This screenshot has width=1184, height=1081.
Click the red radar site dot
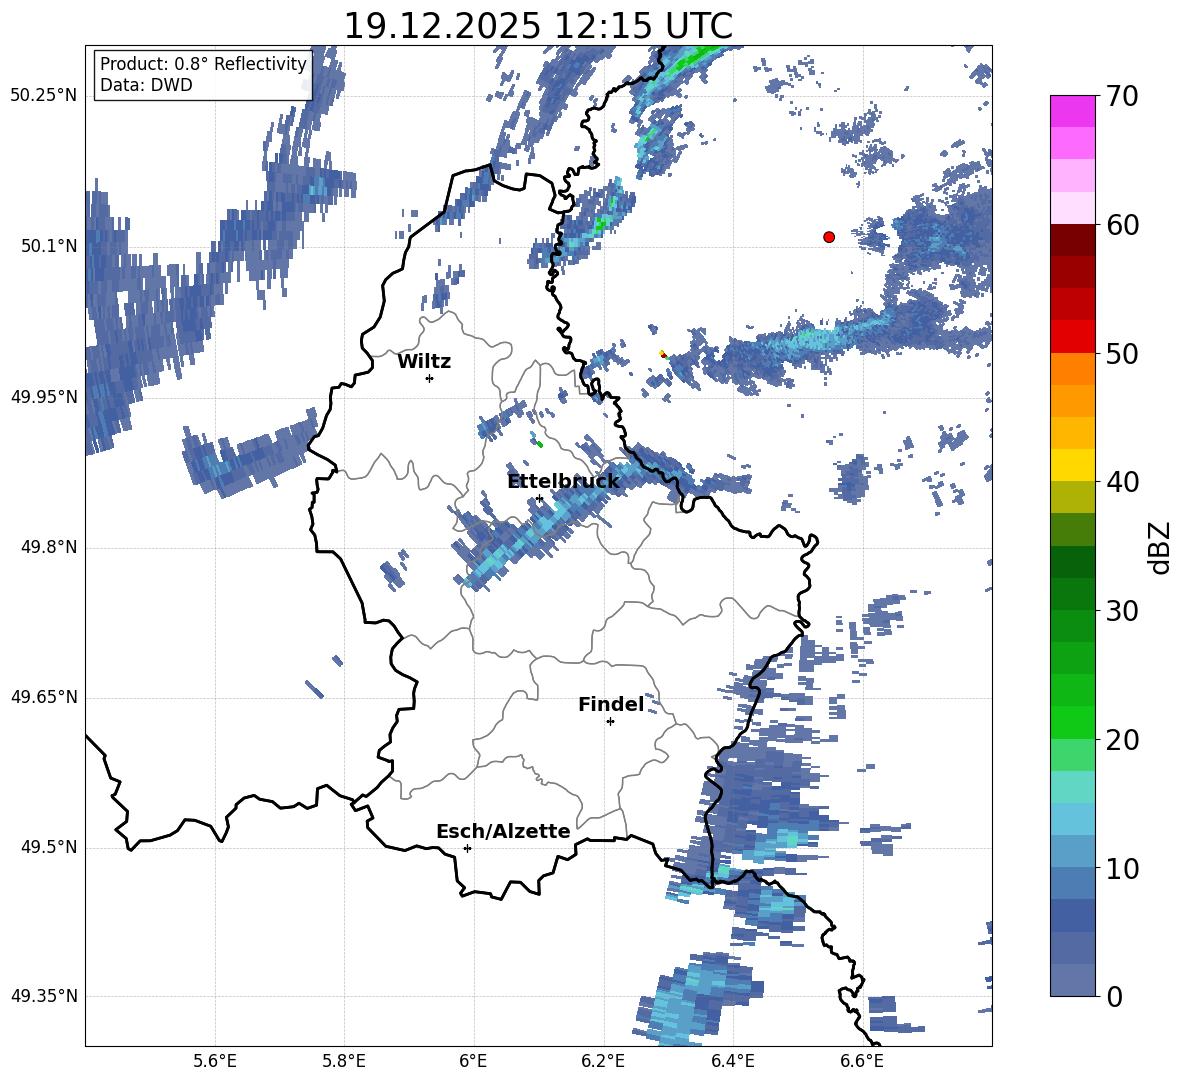[x=829, y=237]
